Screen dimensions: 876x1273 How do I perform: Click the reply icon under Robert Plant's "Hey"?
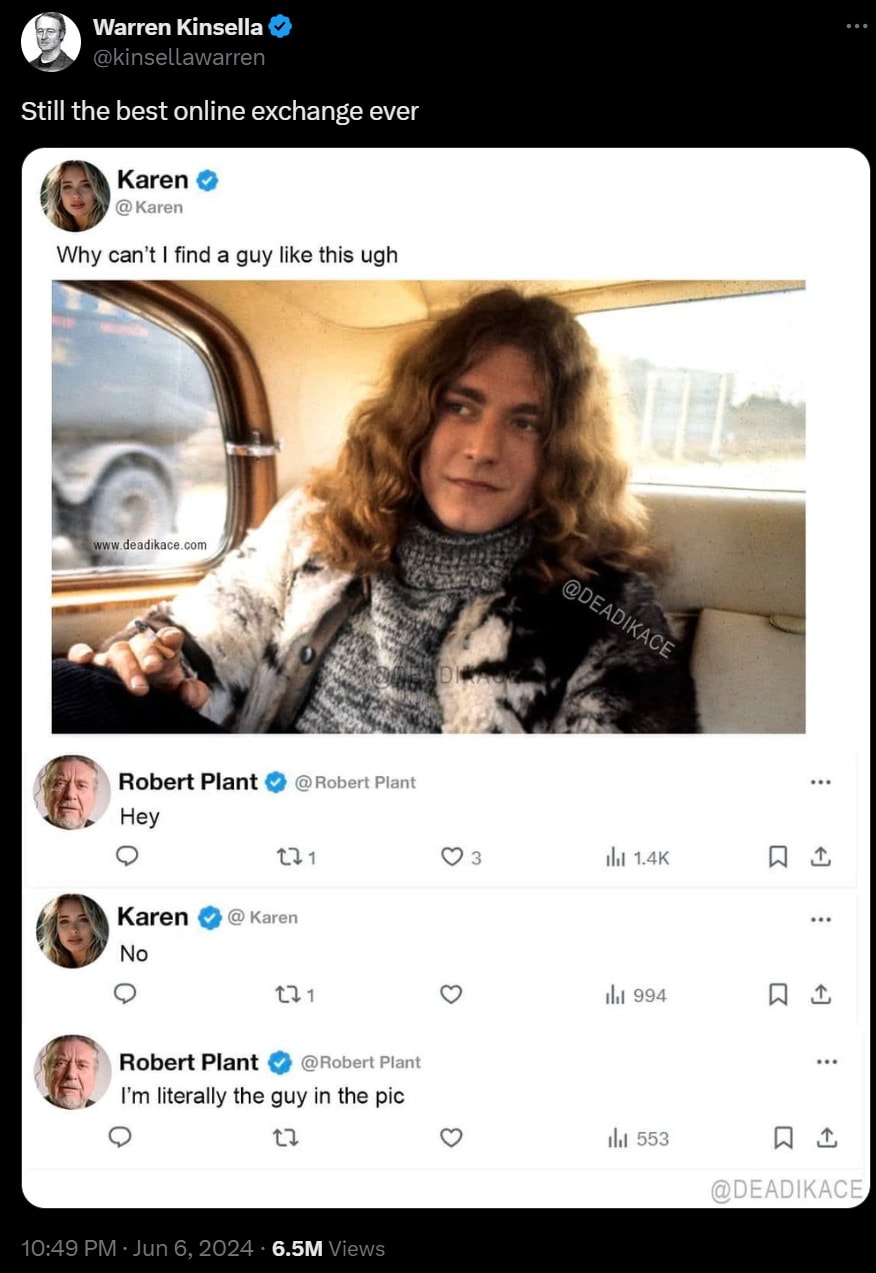click(127, 856)
